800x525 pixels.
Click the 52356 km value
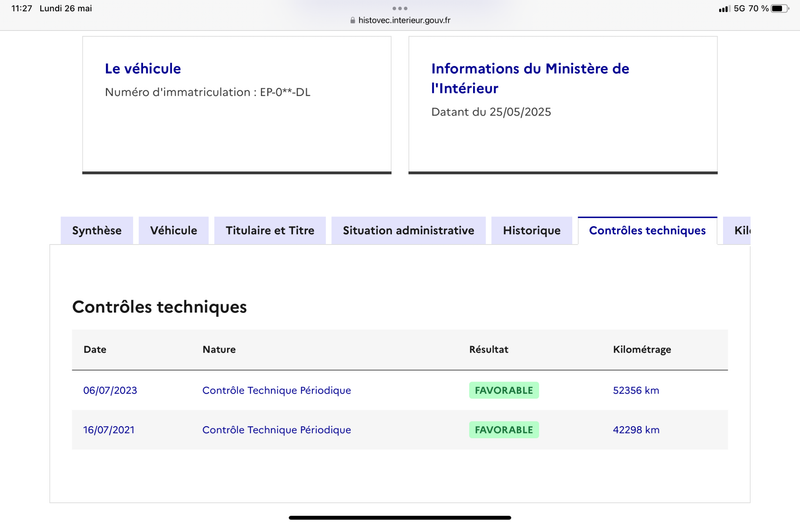click(x=636, y=390)
